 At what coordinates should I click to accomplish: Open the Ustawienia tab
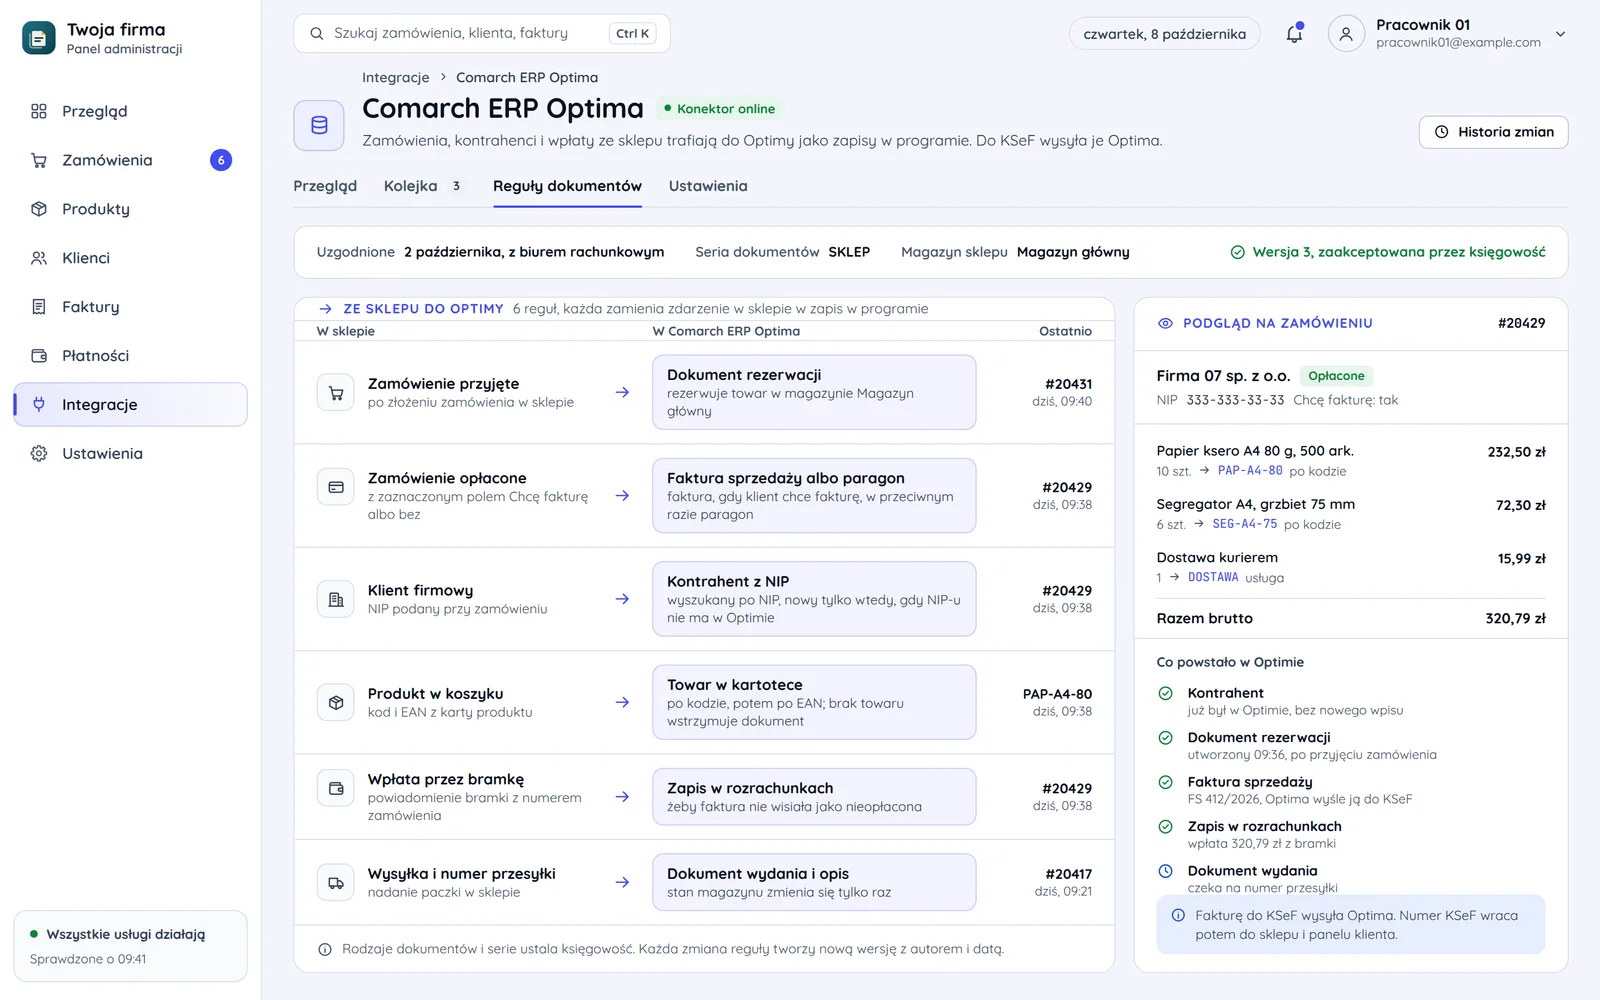tap(708, 186)
